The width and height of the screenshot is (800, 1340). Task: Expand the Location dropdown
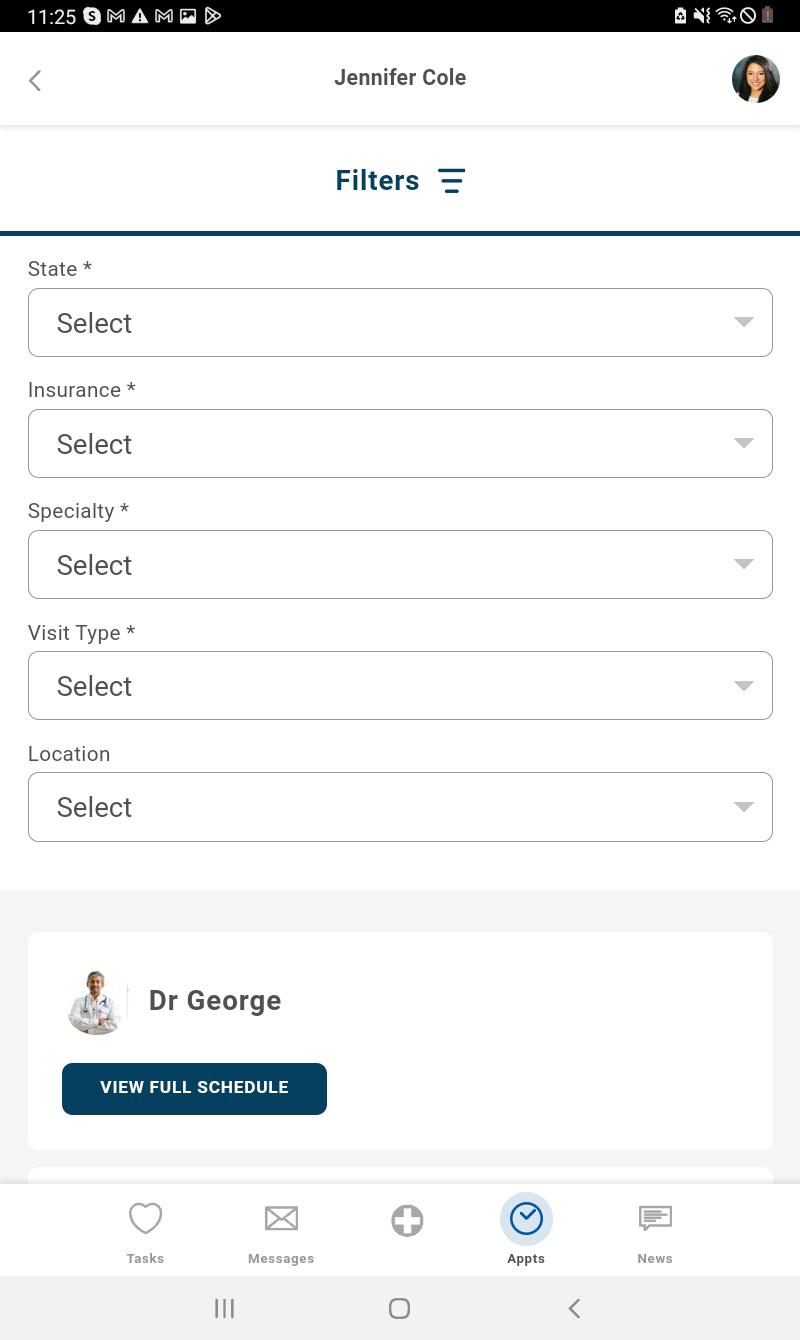click(400, 806)
